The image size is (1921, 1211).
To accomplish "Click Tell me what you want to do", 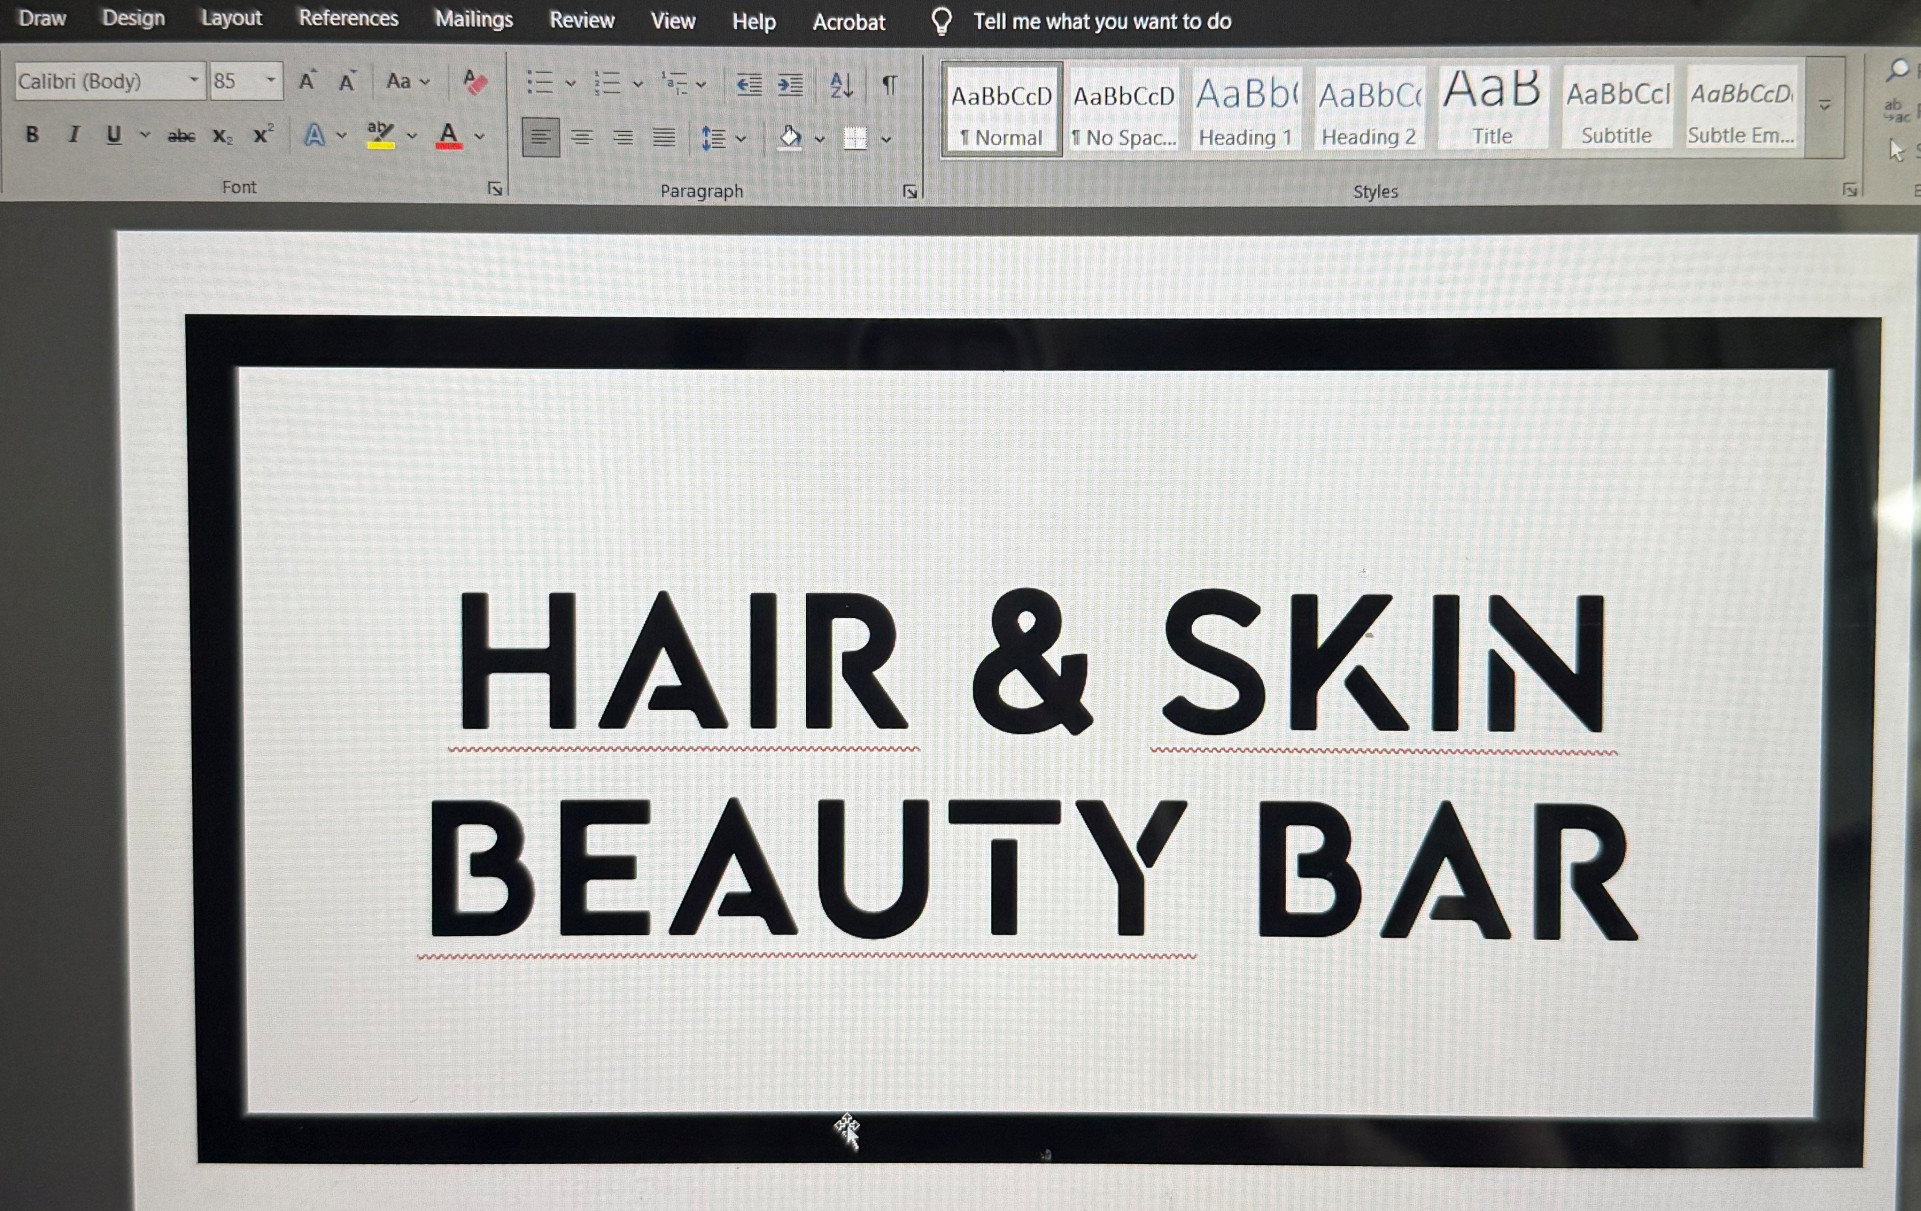I will [1102, 21].
